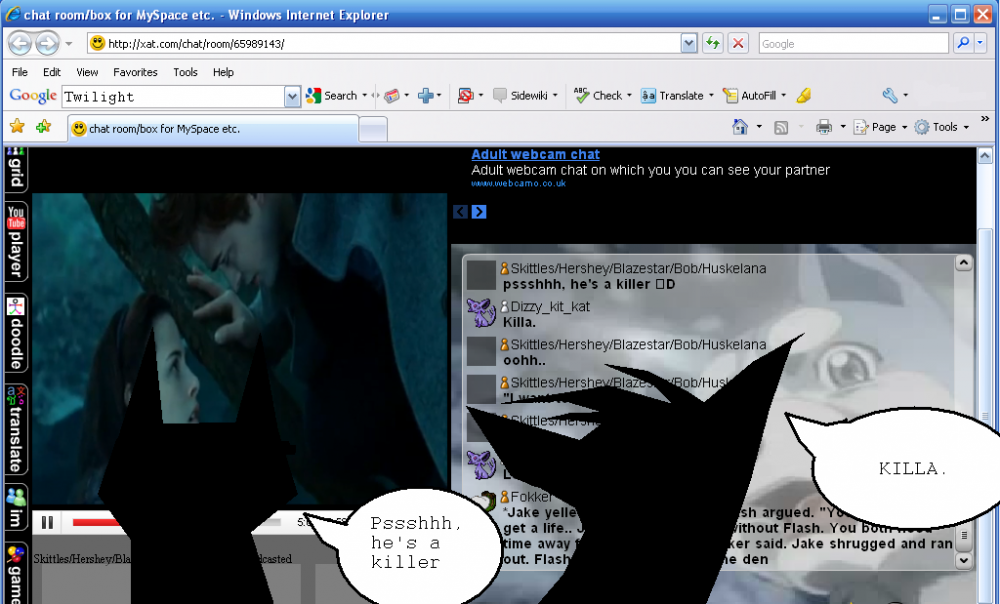Open the recent pages dropdown beside Forward
1000x604 pixels.
point(69,44)
